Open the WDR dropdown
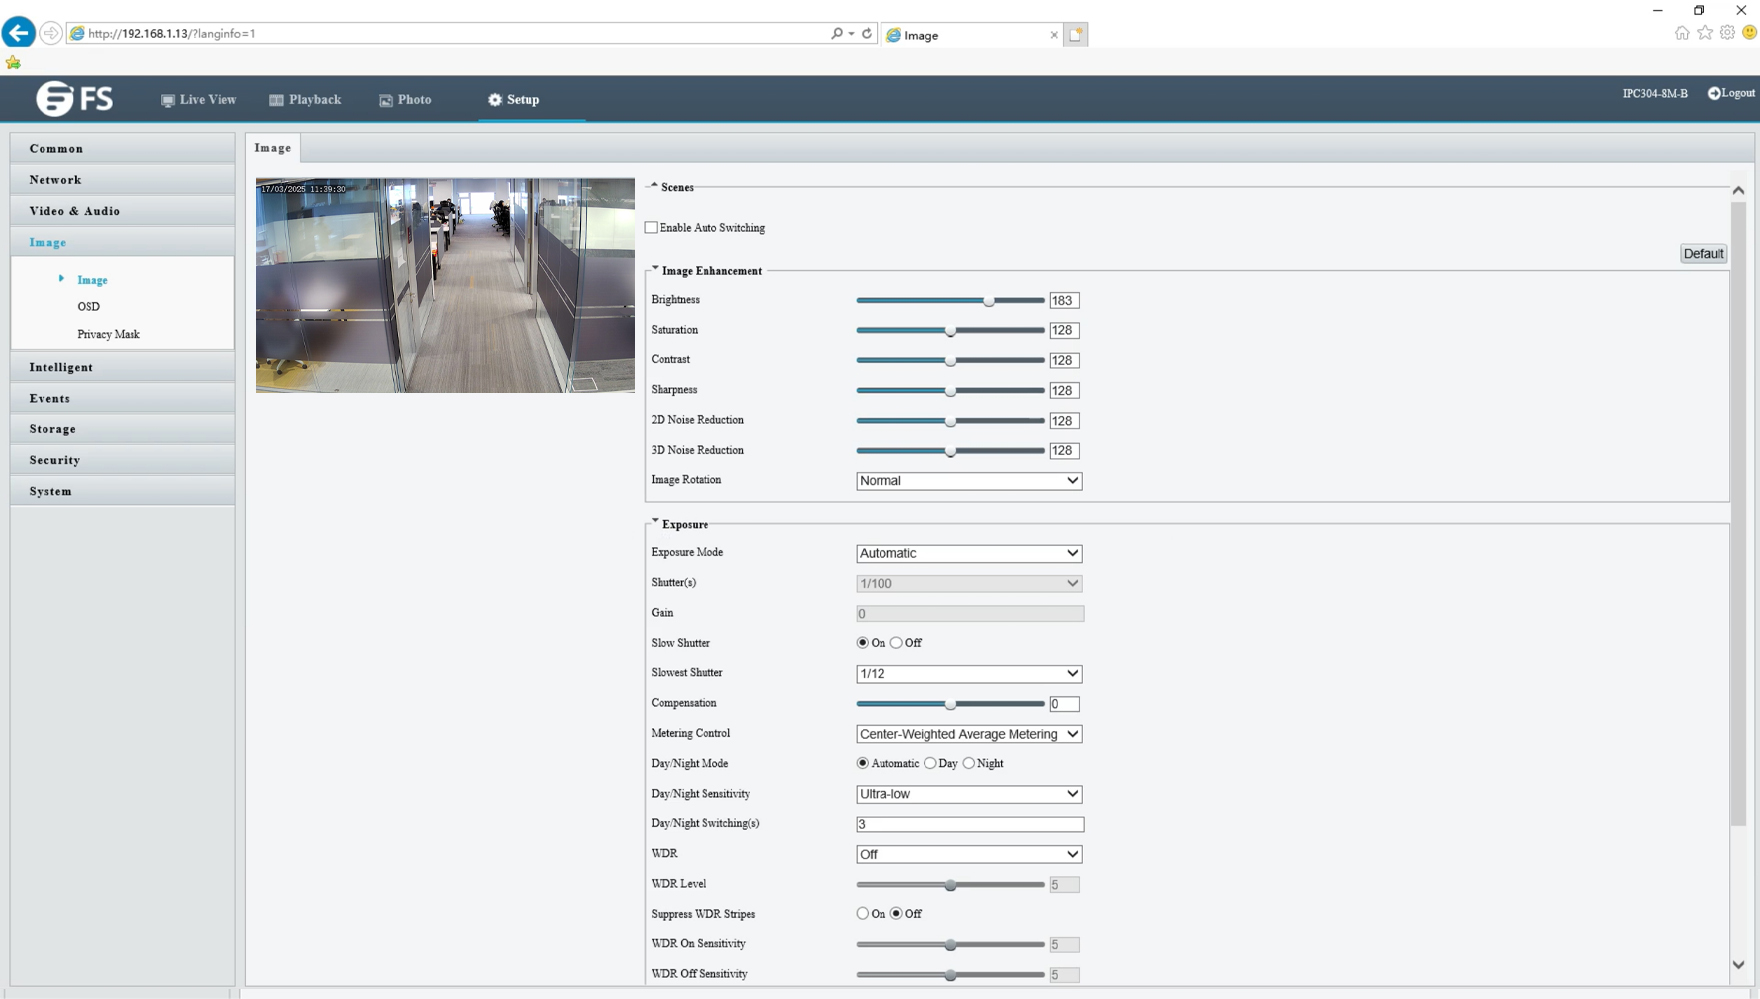 (x=967, y=854)
